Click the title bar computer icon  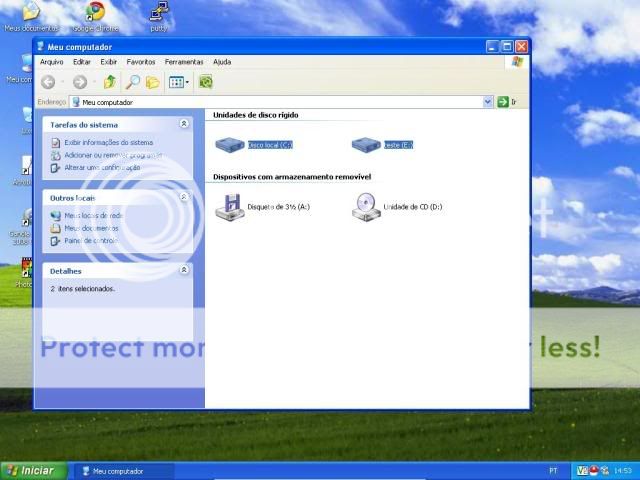40,46
